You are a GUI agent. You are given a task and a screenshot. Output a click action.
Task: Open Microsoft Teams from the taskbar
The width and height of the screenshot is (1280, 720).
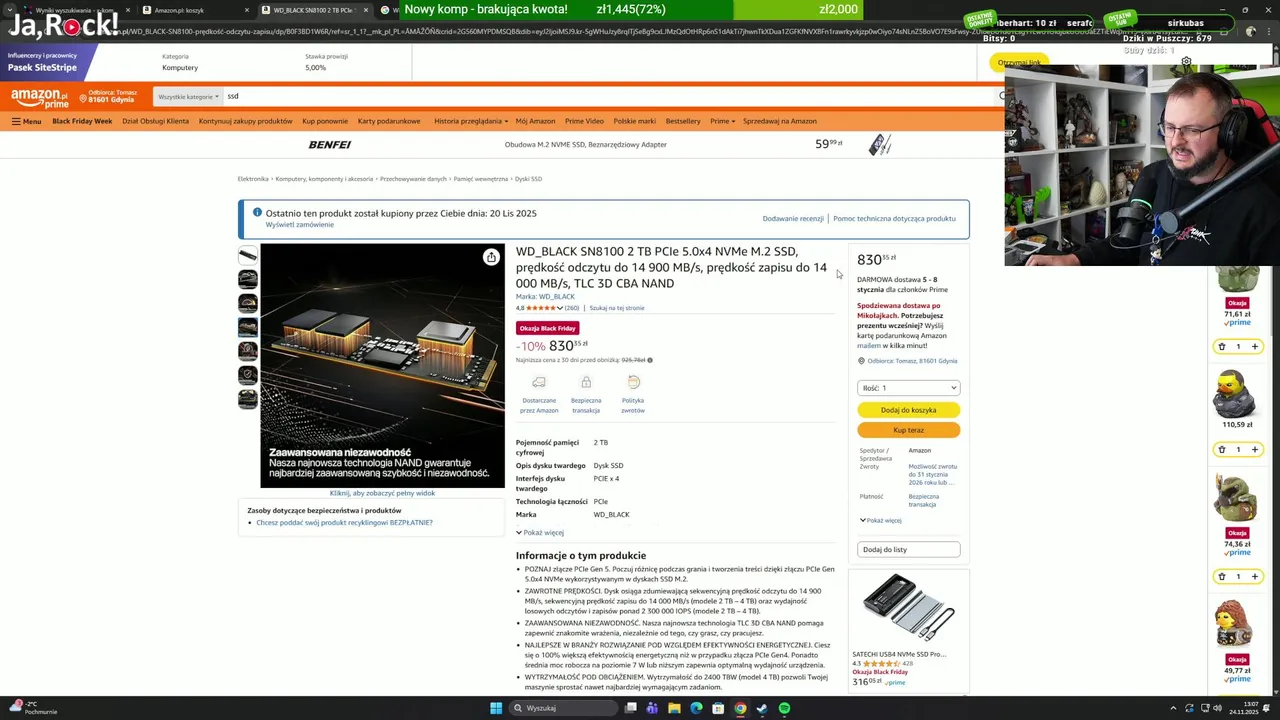click(x=652, y=708)
